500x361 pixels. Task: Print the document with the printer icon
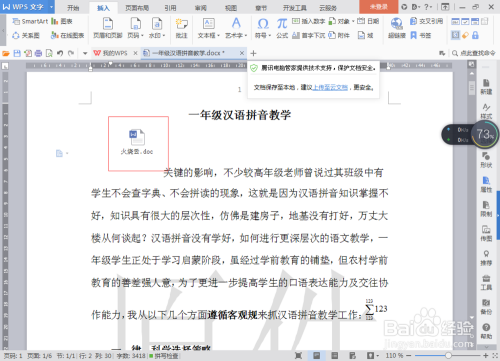point(38,53)
